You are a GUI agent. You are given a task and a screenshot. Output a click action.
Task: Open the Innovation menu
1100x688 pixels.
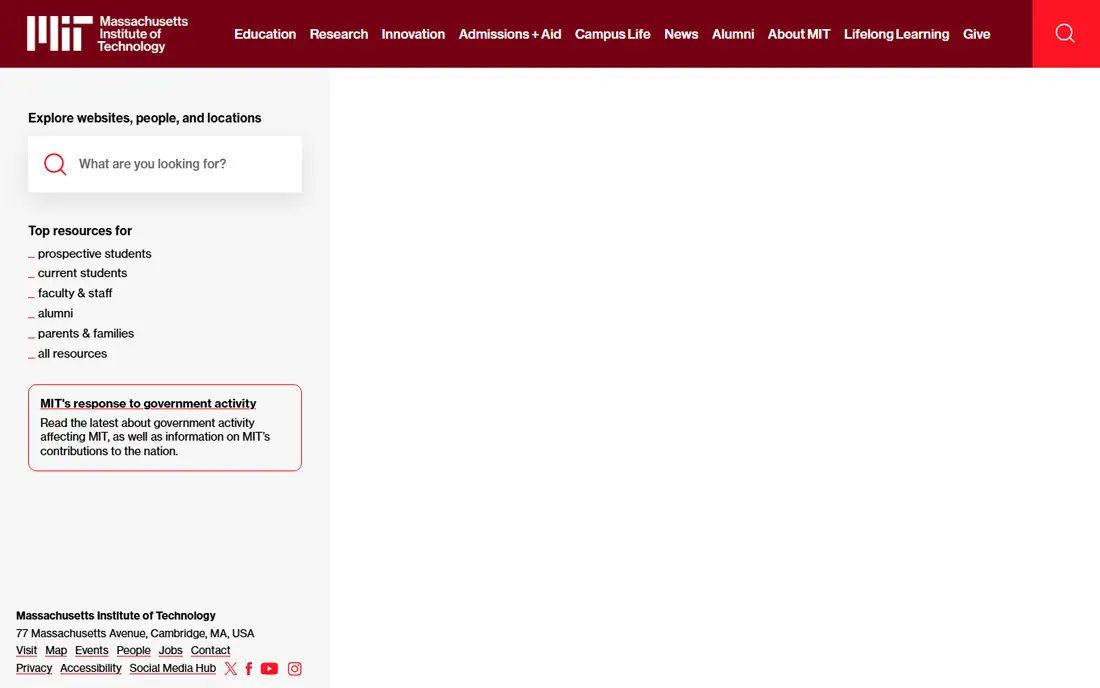(x=413, y=34)
